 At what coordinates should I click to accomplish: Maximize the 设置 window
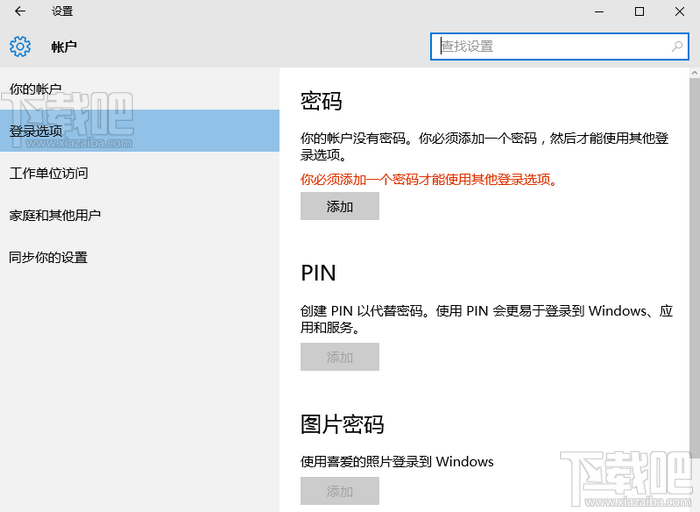[x=639, y=11]
